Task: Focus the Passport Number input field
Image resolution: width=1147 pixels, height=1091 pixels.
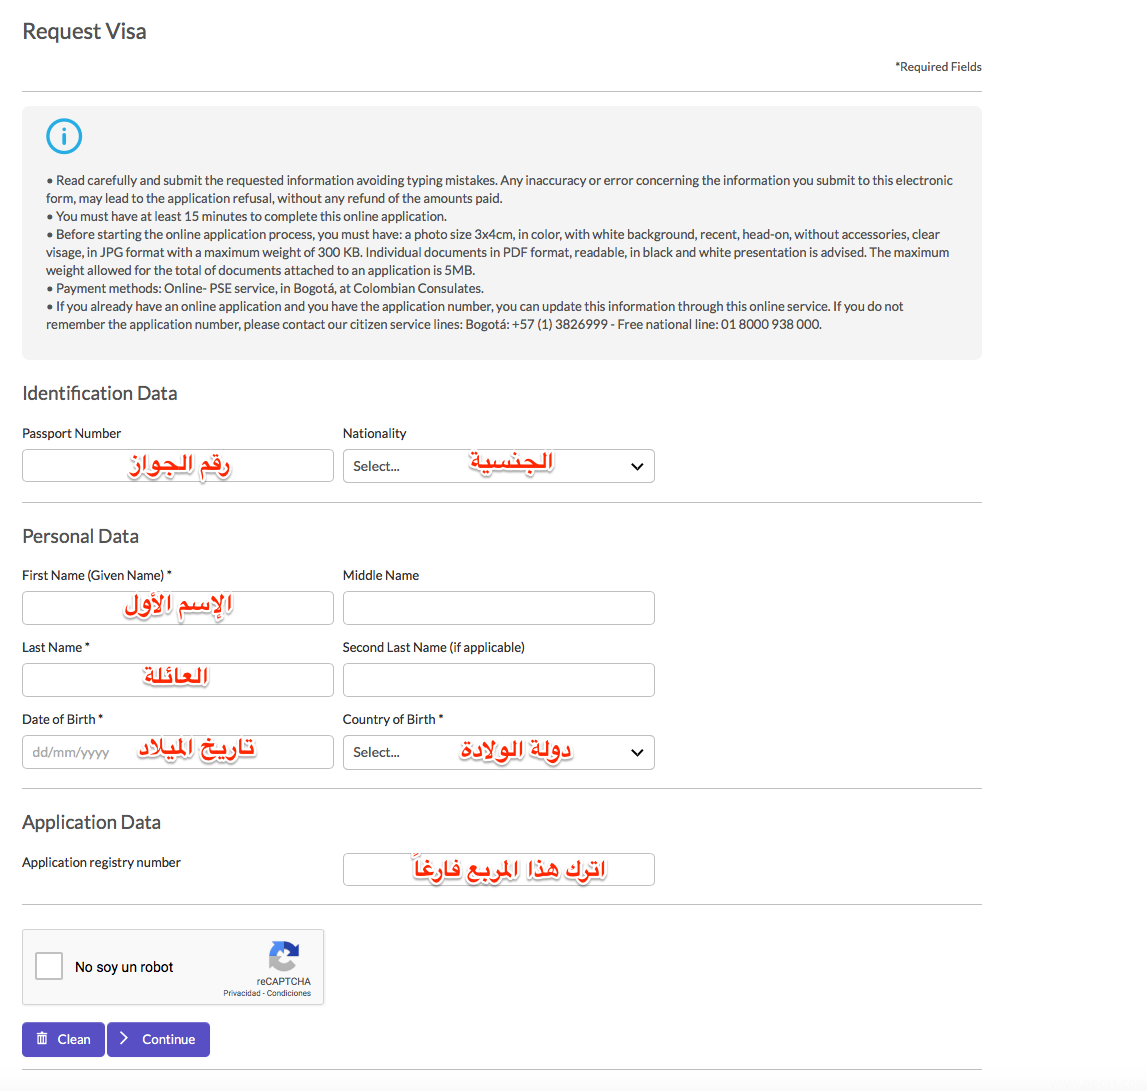Action: [x=177, y=466]
